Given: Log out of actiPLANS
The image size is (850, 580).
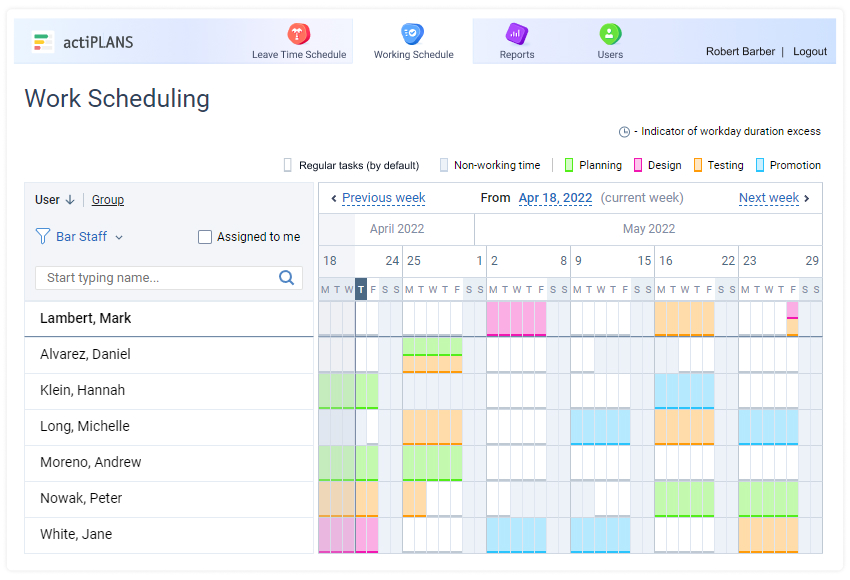Looking at the screenshot, I should pyautogui.click(x=810, y=51).
